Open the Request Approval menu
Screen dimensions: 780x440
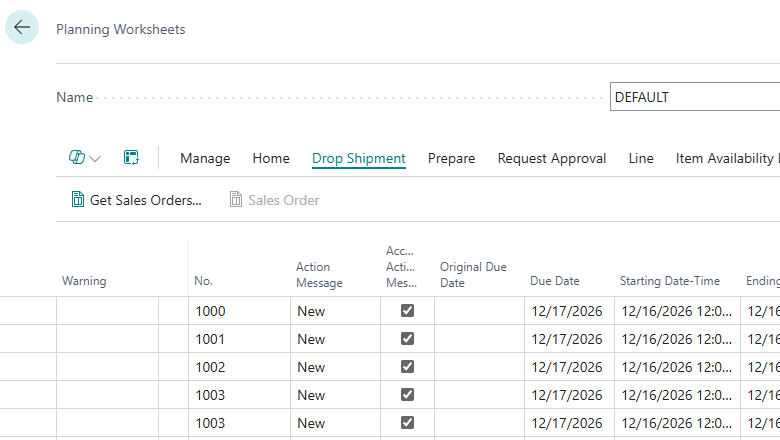(552, 158)
